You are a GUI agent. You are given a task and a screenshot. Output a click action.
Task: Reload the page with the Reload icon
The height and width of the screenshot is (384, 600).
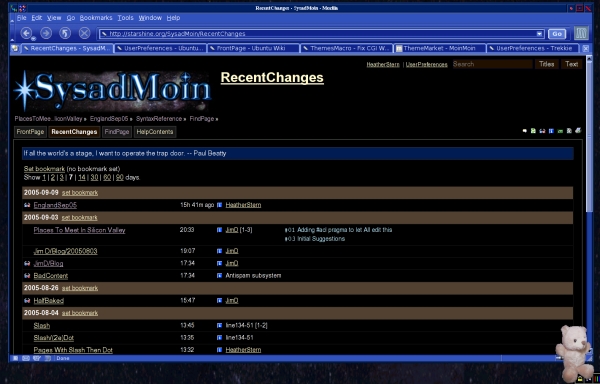click(65, 33)
